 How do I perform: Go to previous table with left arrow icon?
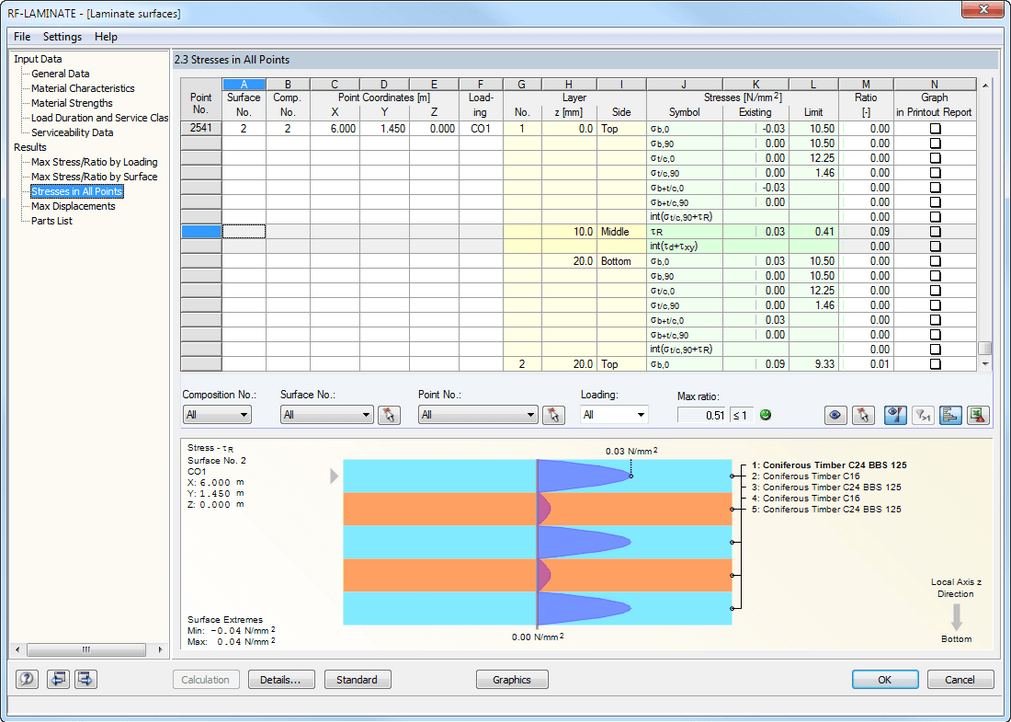(x=58, y=679)
